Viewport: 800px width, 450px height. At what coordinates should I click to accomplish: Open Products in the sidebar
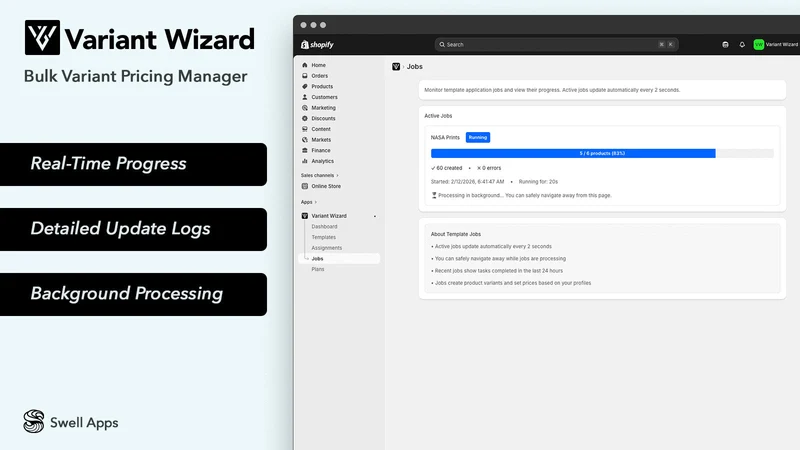tap(322, 87)
